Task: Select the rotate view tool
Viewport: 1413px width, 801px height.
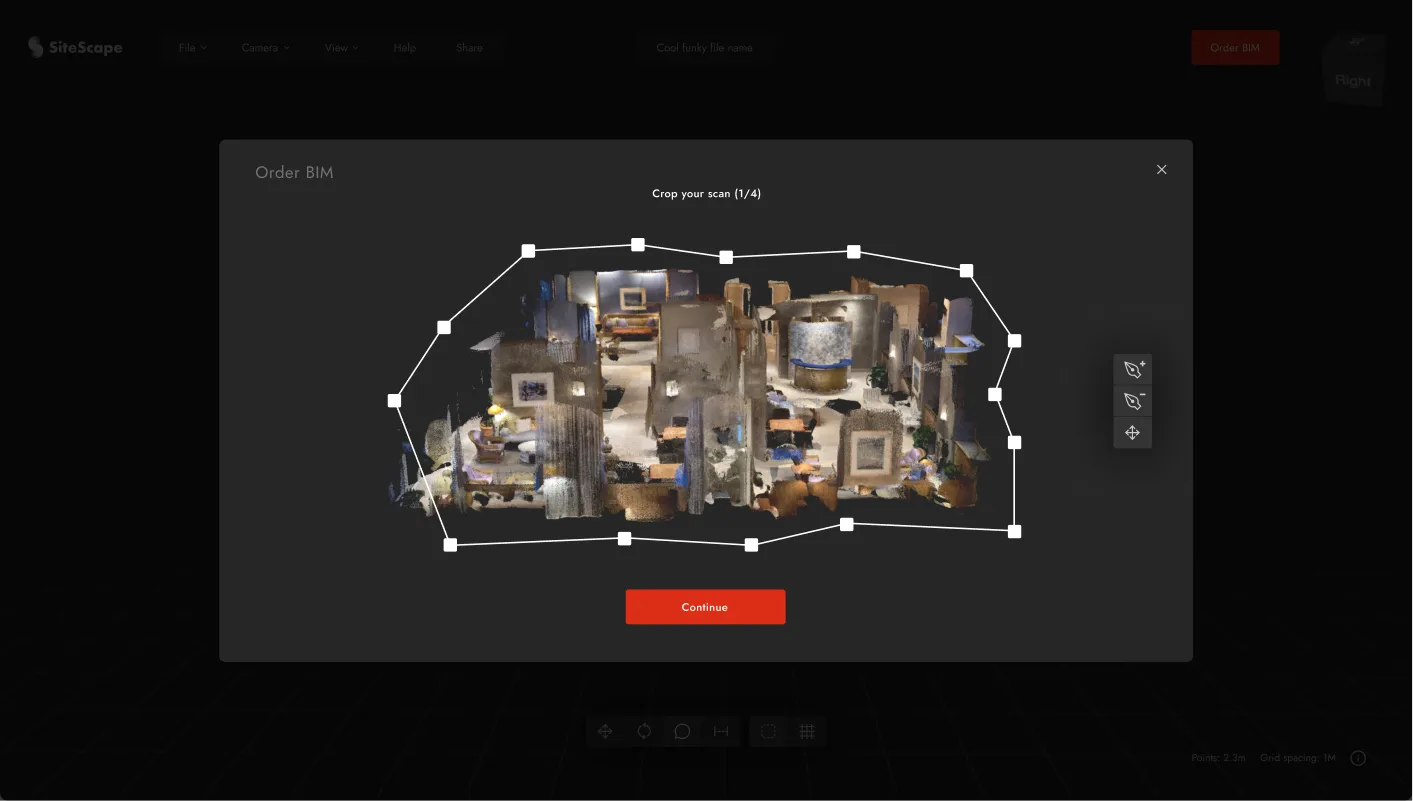Action: [643, 731]
